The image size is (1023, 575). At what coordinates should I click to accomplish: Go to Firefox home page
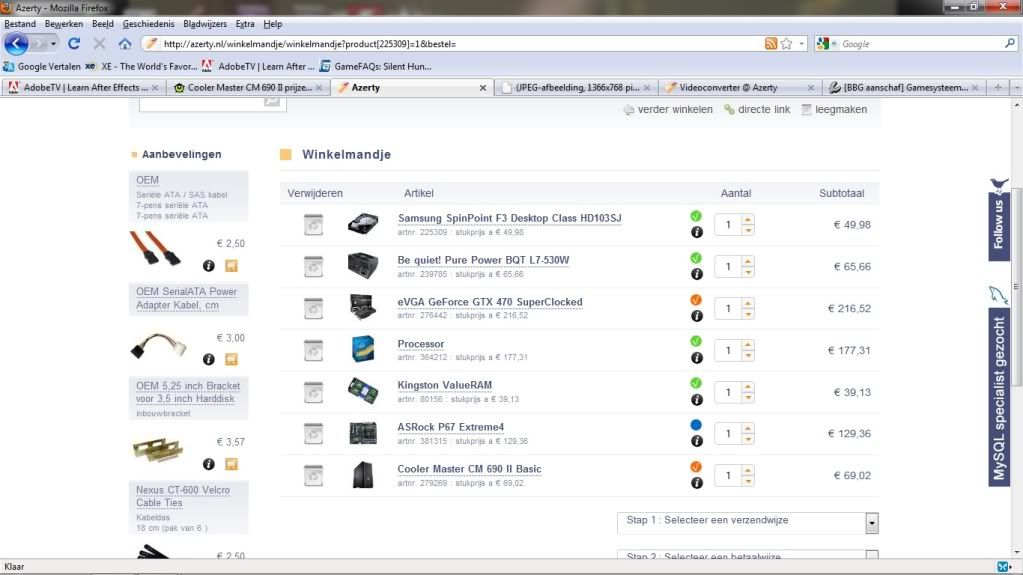(125, 44)
